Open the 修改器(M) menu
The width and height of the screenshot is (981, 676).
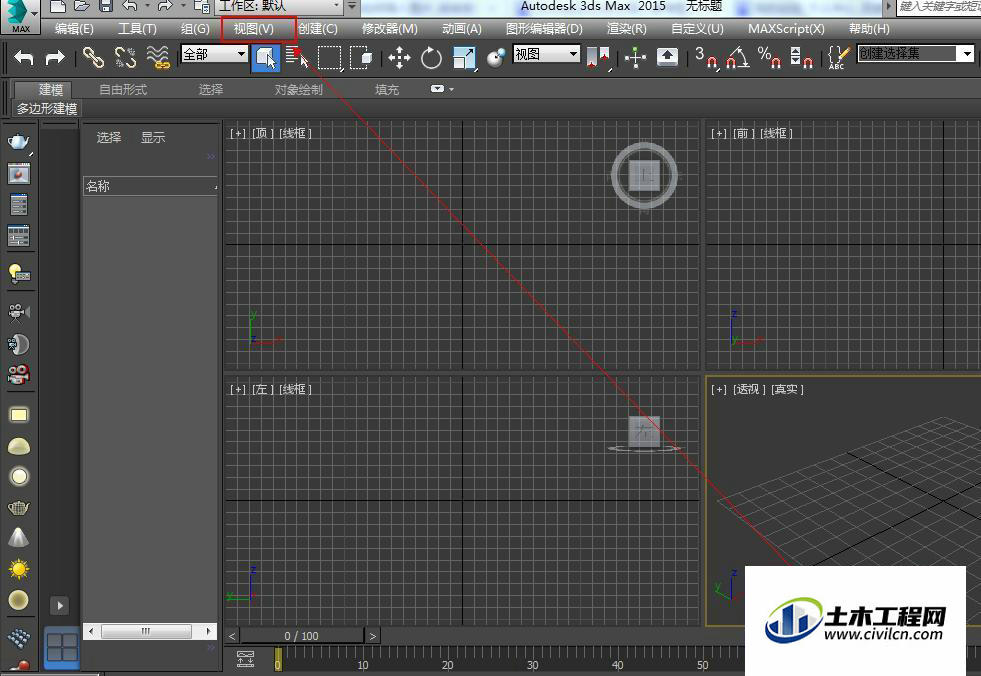[x=390, y=29]
